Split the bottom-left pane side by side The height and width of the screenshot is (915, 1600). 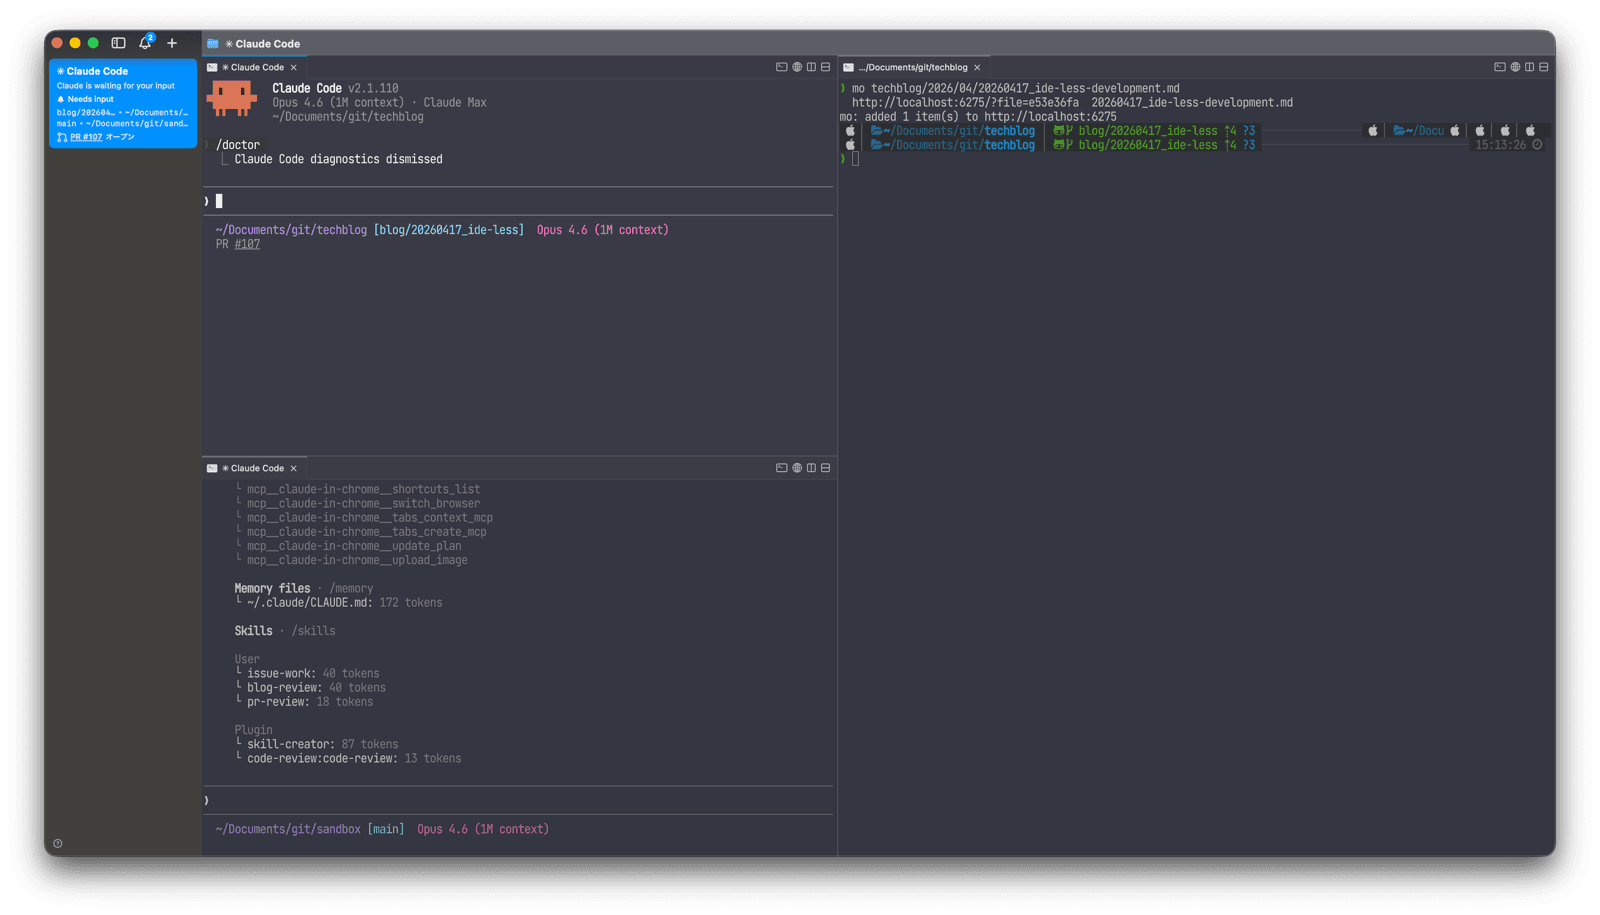pyautogui.click(x=811, y=468)
